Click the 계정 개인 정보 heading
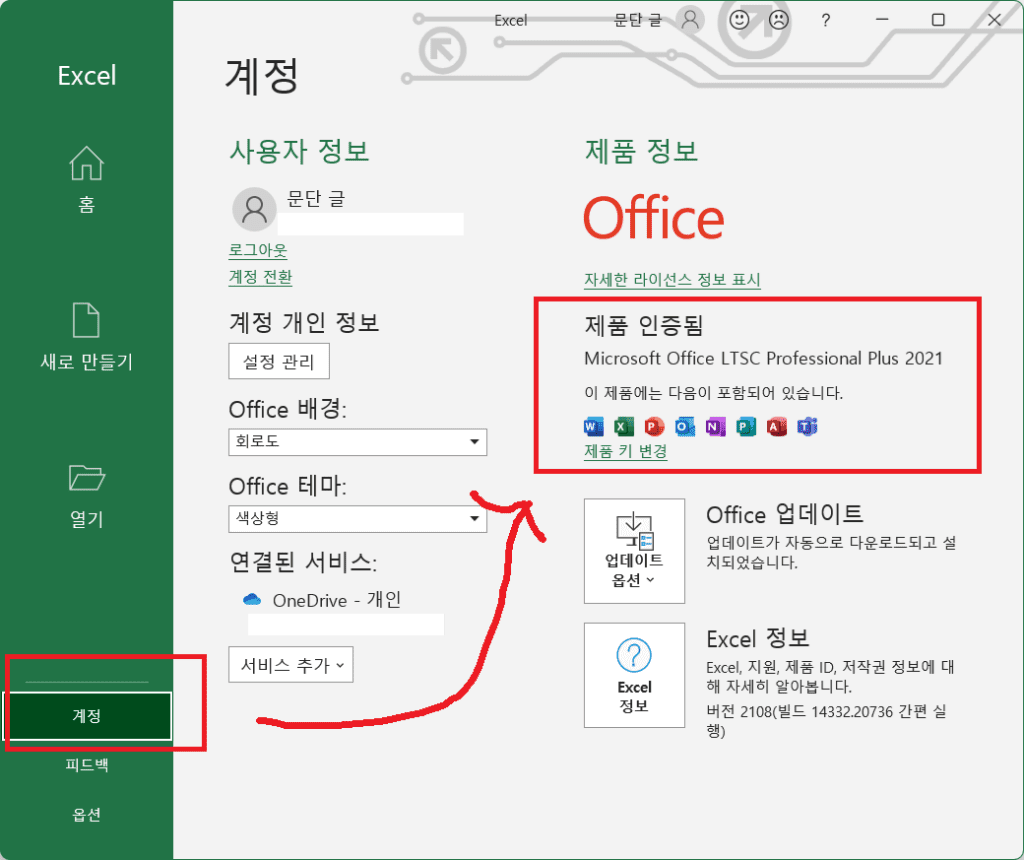This screenshot has height=860, width=1024. (304, 323)
